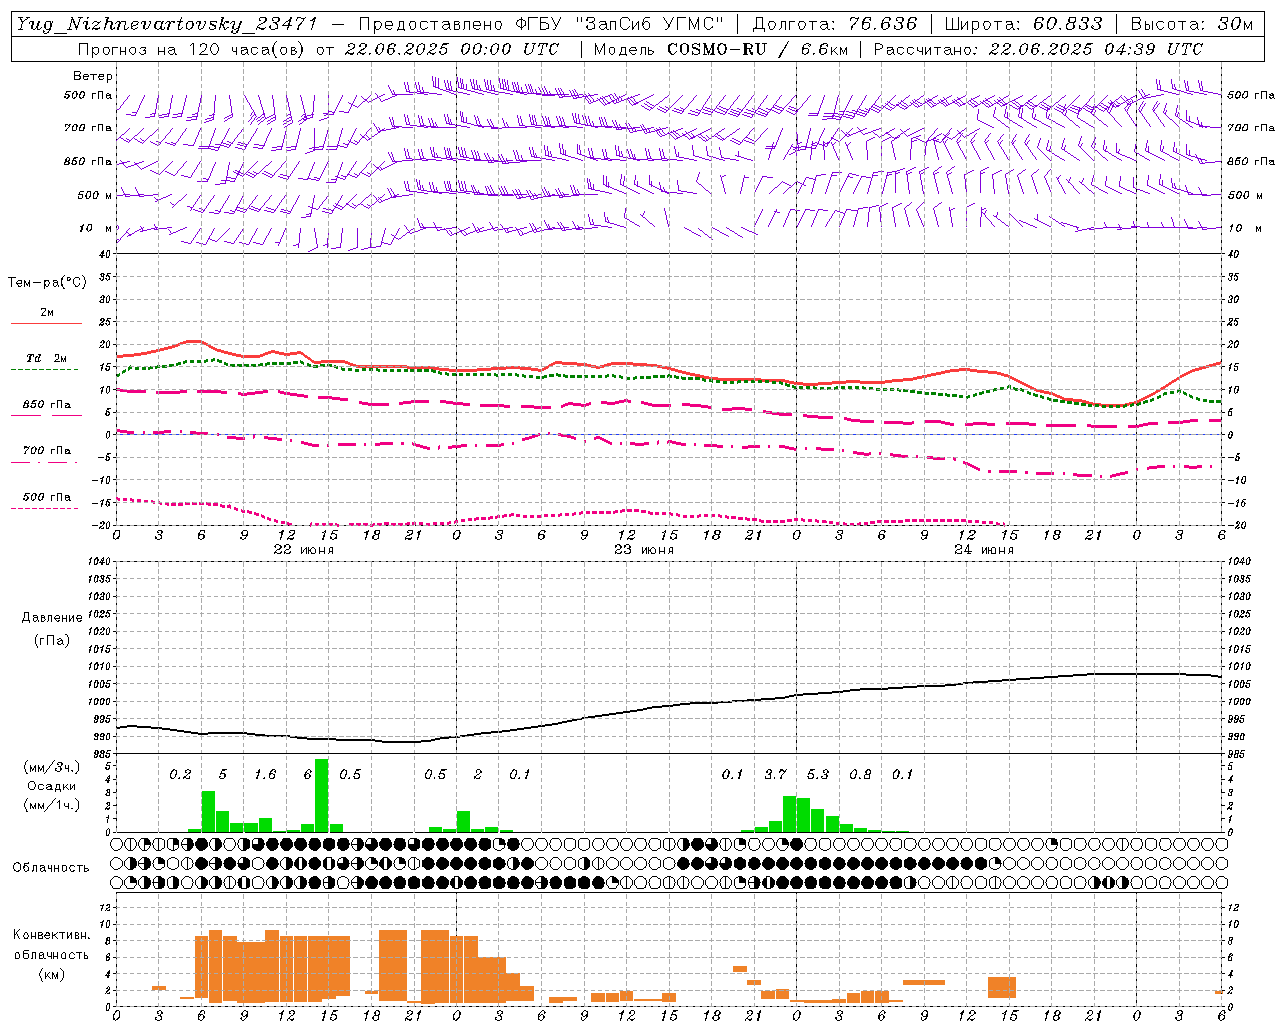Click the station title Yug_Nizhnevartovsky_23471
This screenshot has height=1024, width=1280.
[x=168, y=24]
